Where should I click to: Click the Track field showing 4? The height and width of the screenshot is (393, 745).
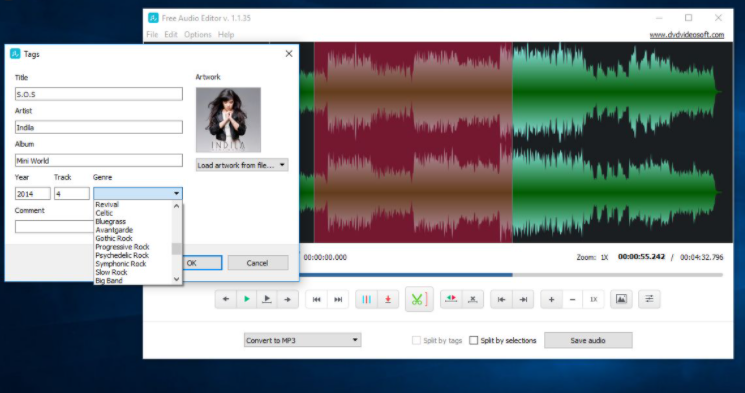pos(72,193)
